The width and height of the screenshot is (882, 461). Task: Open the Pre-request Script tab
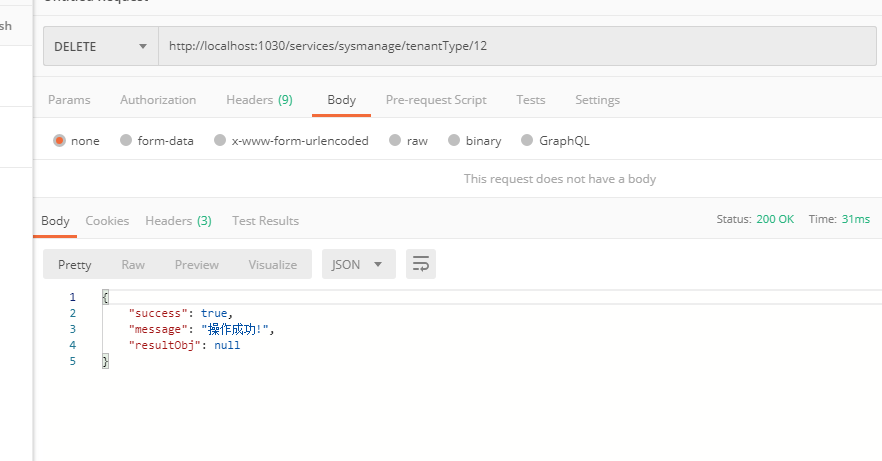[436, 100]
